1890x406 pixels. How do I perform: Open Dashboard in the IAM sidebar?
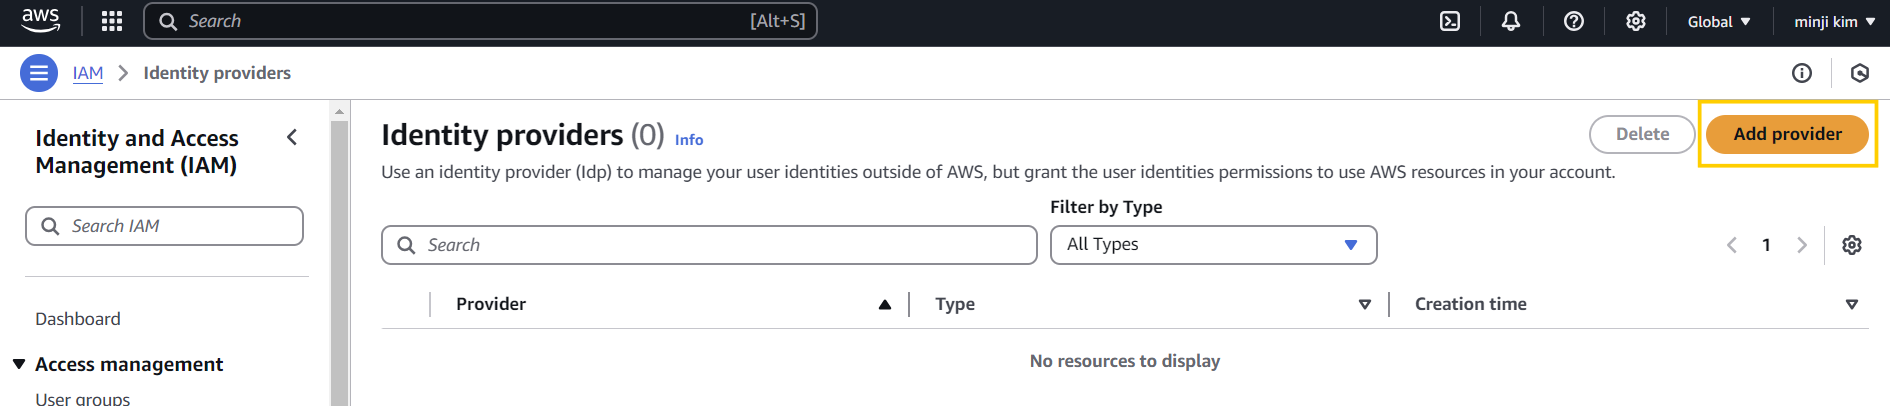pyautogui.click(x=78, y=319)
